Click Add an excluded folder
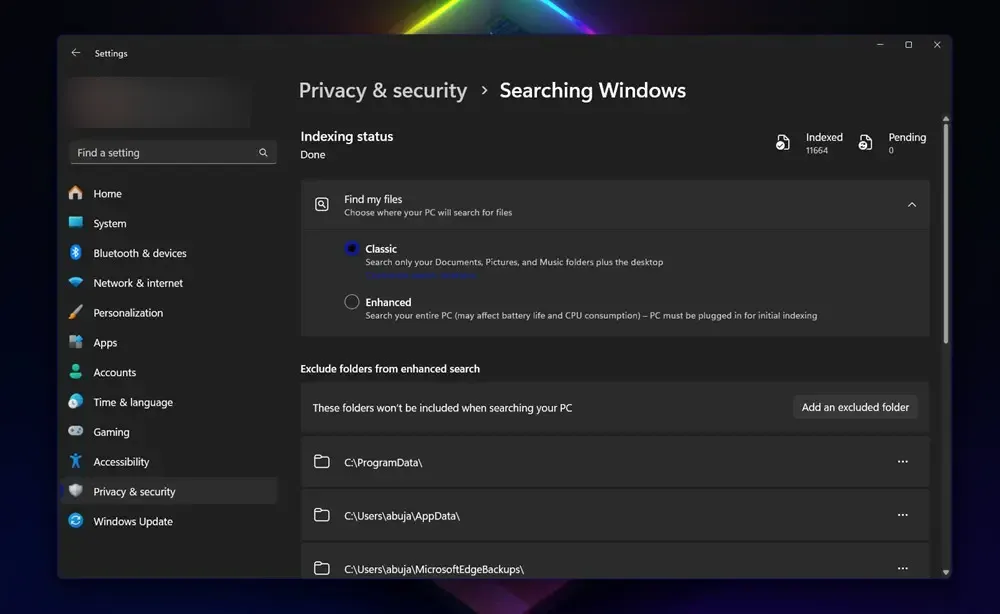Screen dimensions: 1000x614 click(855, 407)
